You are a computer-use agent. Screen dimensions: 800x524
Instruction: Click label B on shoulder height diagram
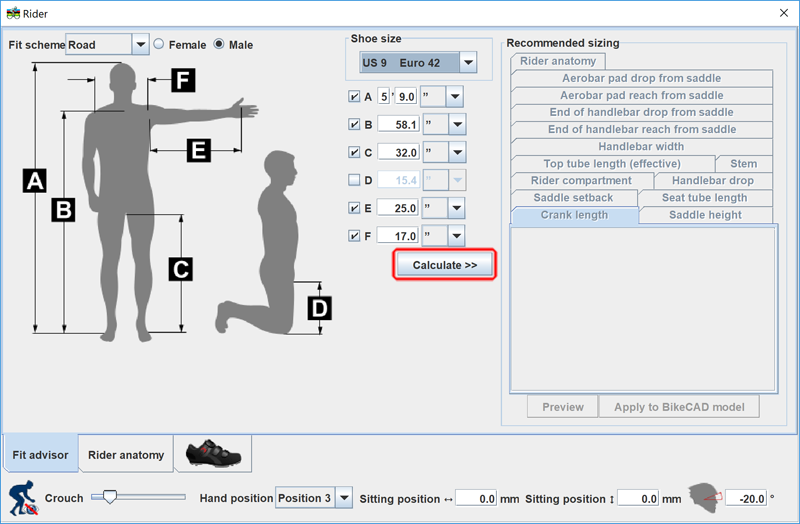click(x=63, y=210)
